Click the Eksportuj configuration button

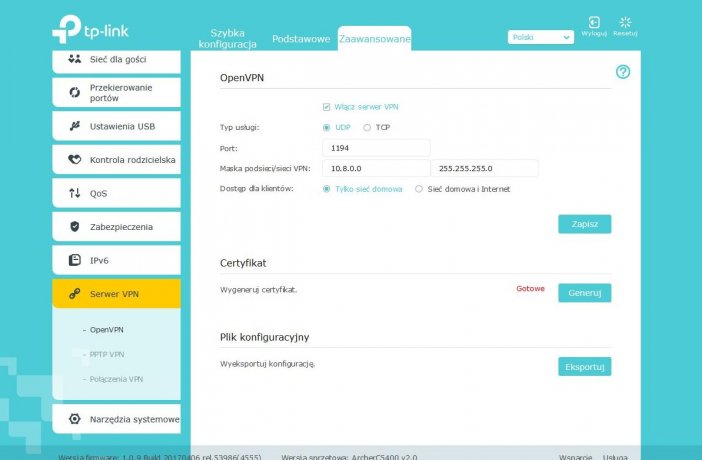584,367
